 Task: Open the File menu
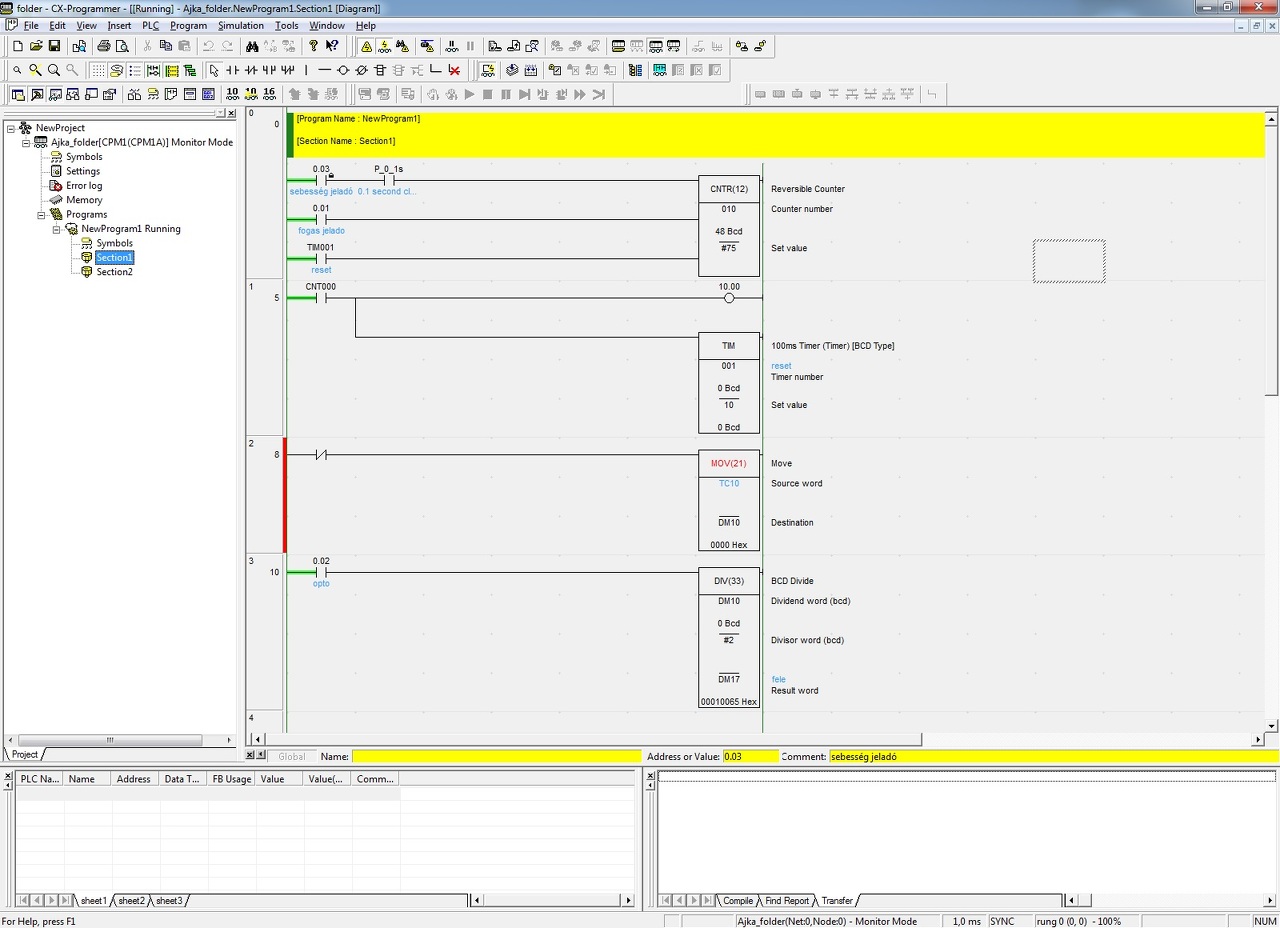(31, 25)
